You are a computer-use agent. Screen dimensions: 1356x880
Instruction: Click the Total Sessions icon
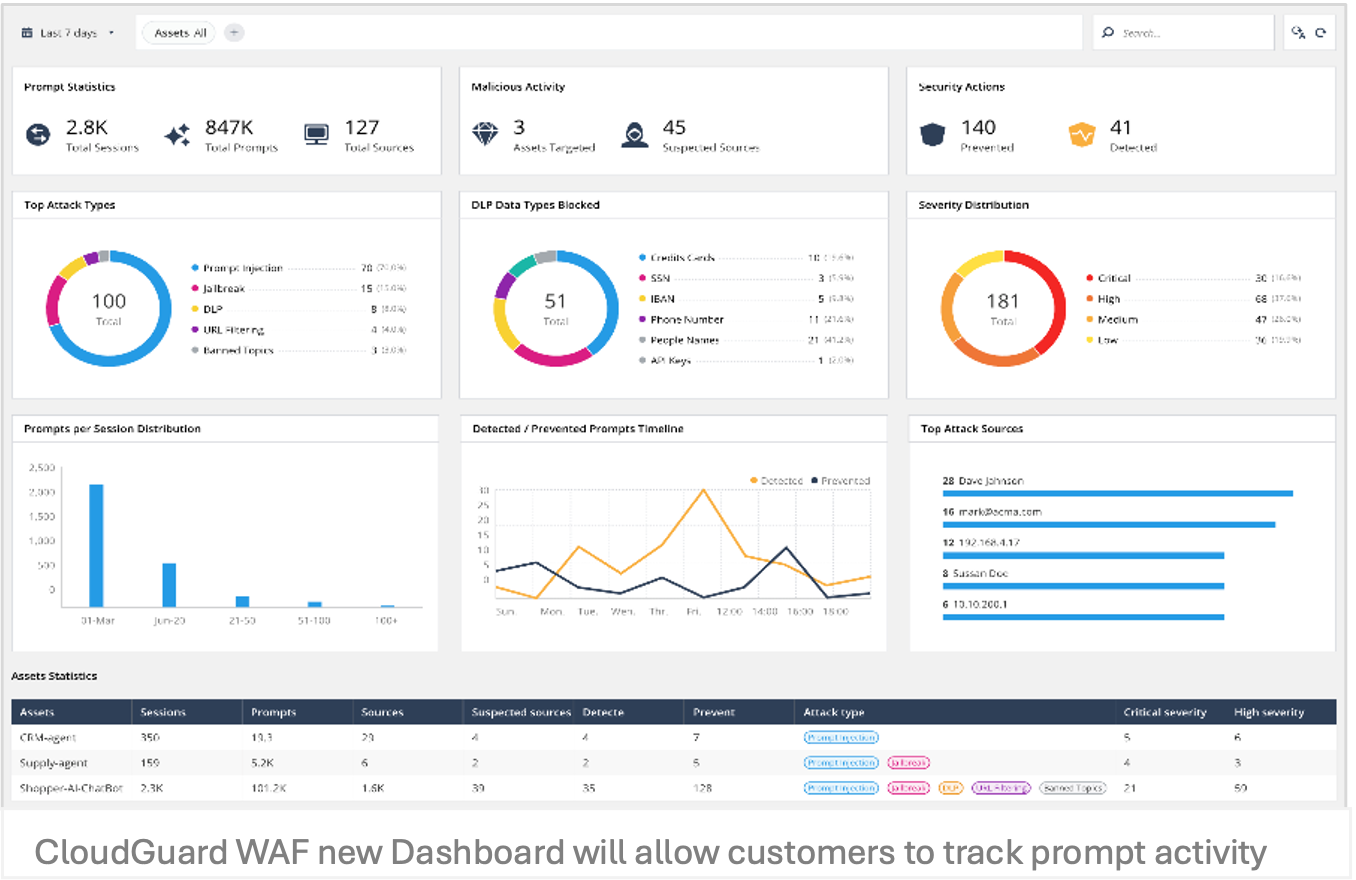(x=38, y=135)
